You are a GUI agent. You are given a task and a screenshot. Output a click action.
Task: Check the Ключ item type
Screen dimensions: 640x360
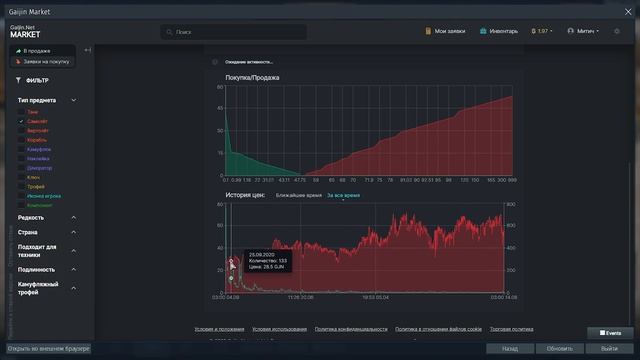pos(21,177)
